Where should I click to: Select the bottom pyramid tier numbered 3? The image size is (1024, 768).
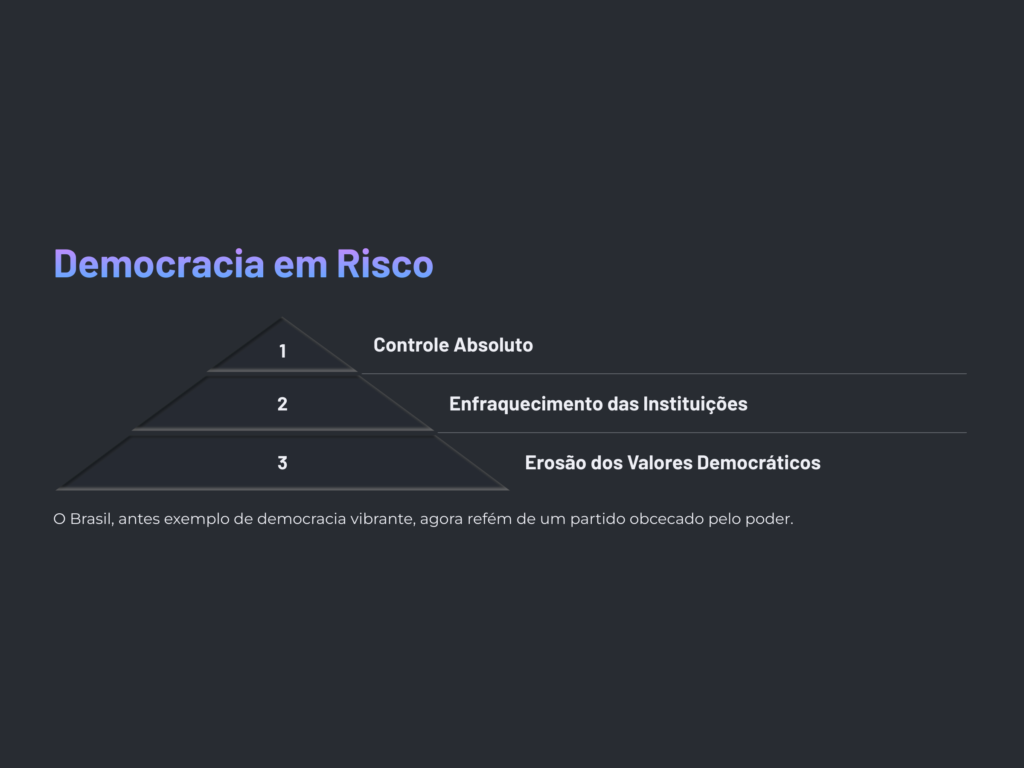pyautogui.click(x=282, y=462)
